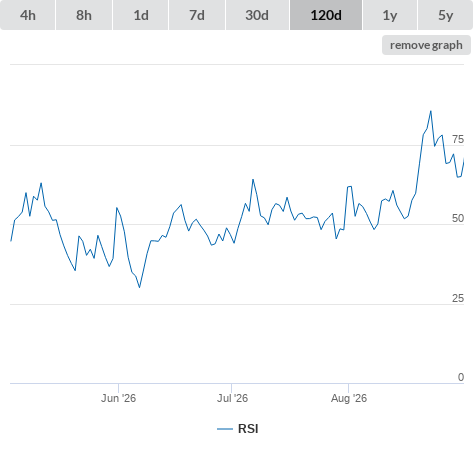Screen dimensions: 474x455
Task: Toggle the RSI series legend label
Action: (x=248, y=429)
